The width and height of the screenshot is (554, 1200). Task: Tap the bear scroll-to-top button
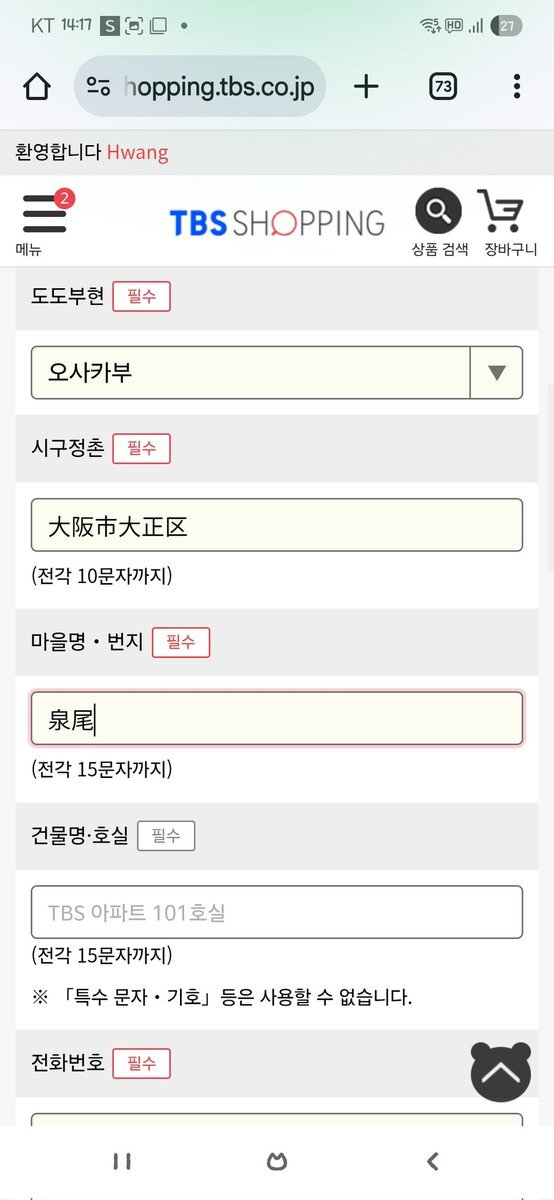point(501,1072)
